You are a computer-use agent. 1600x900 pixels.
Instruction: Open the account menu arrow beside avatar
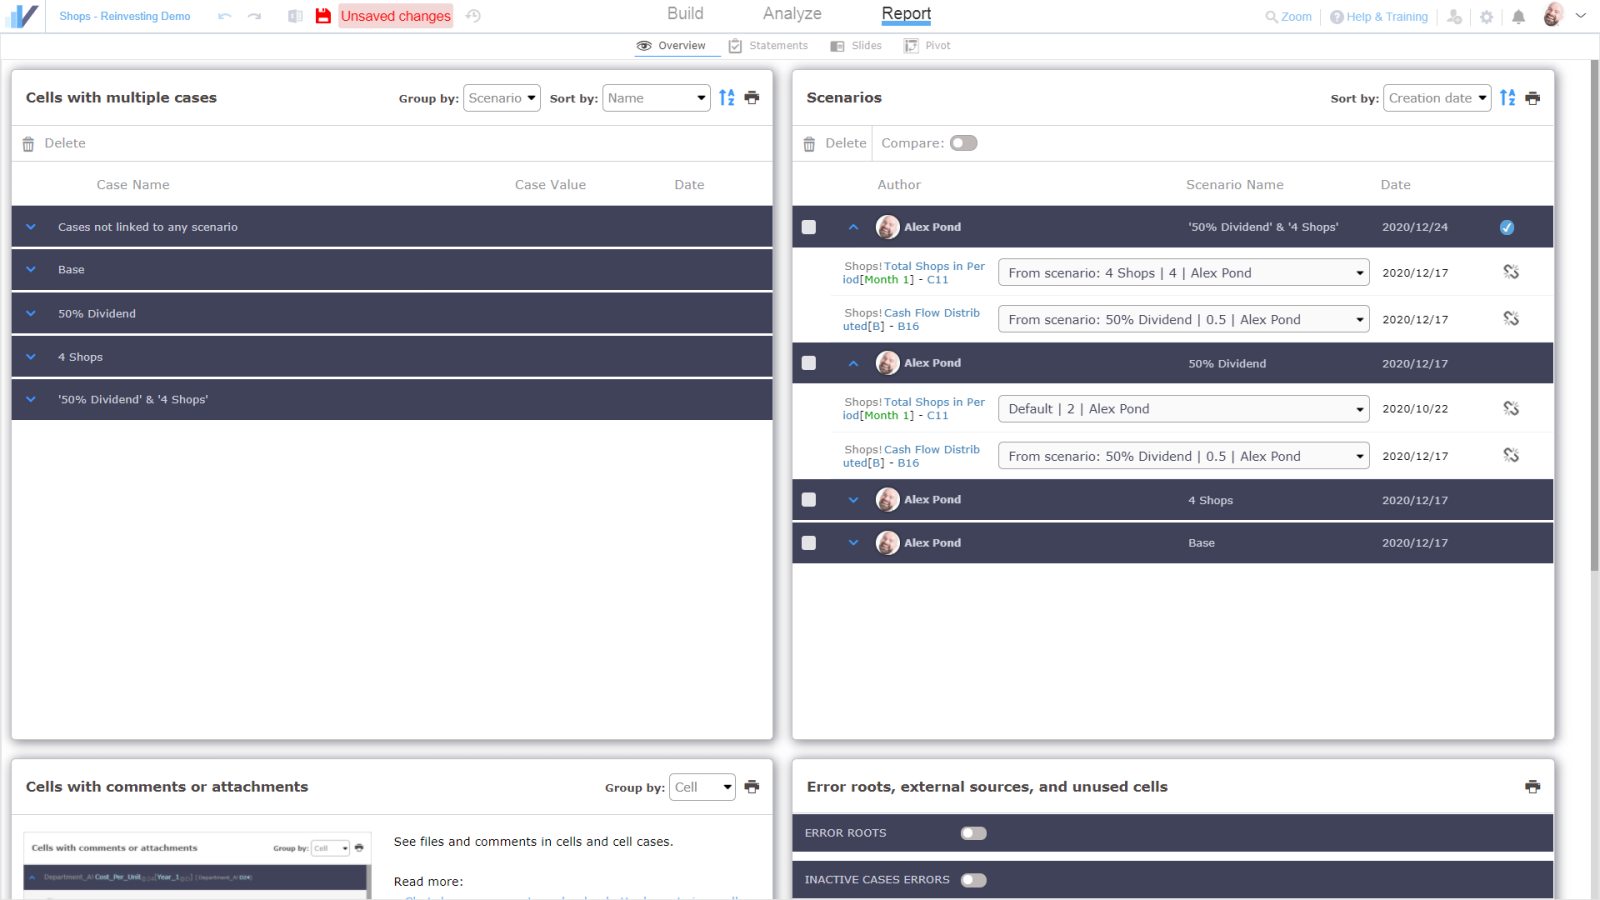[1581, 16]
